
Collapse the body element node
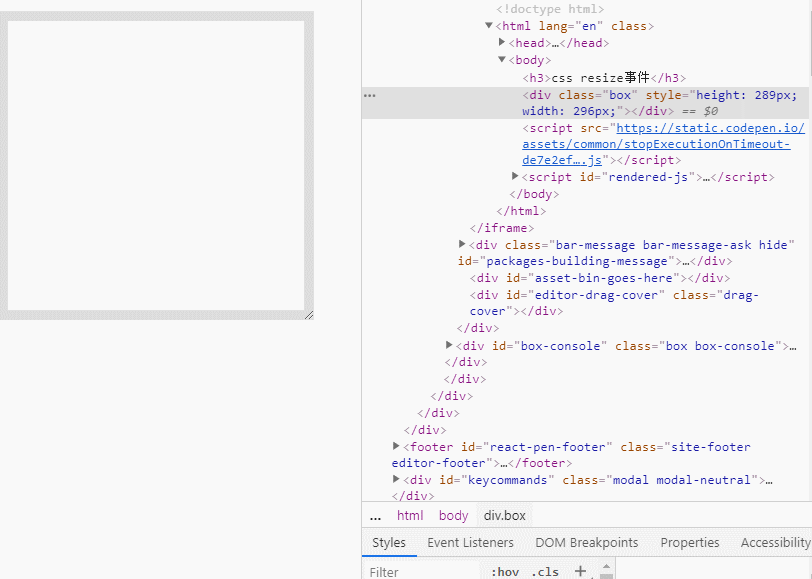(502, 60)
